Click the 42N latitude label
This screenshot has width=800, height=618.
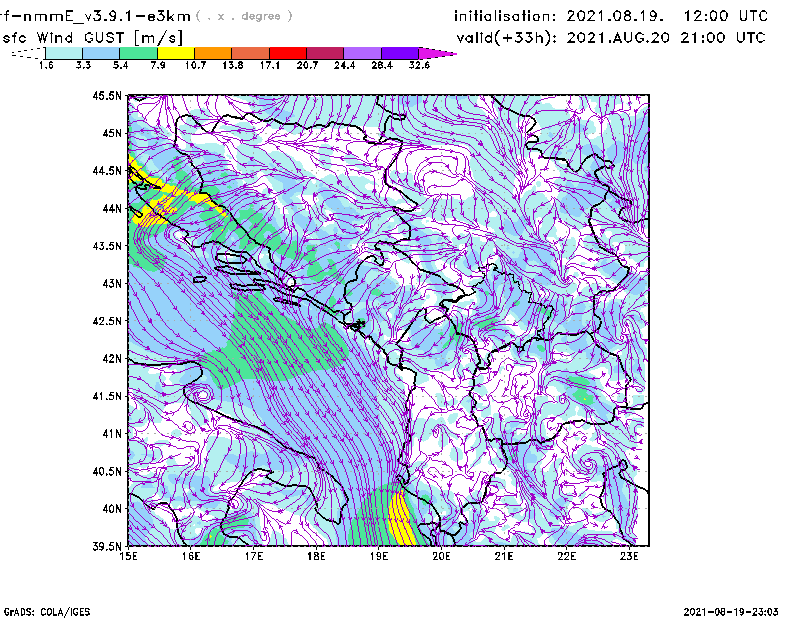point(112,358)
